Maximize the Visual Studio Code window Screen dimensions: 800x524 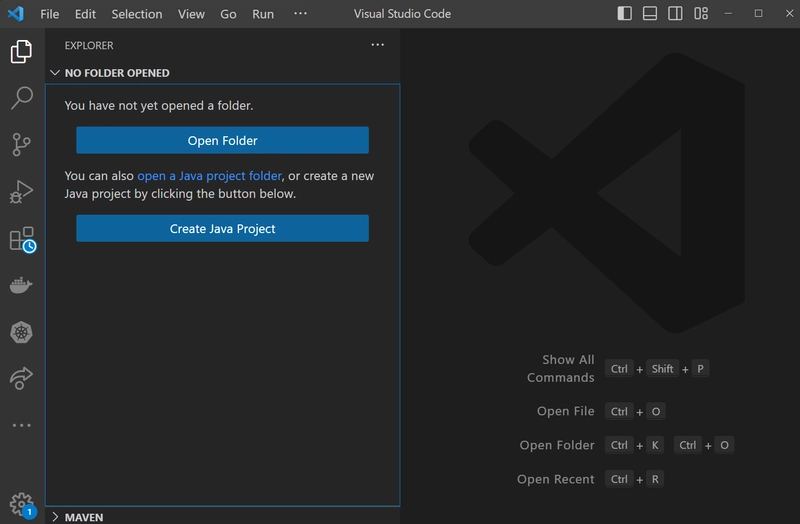[759, 13]
